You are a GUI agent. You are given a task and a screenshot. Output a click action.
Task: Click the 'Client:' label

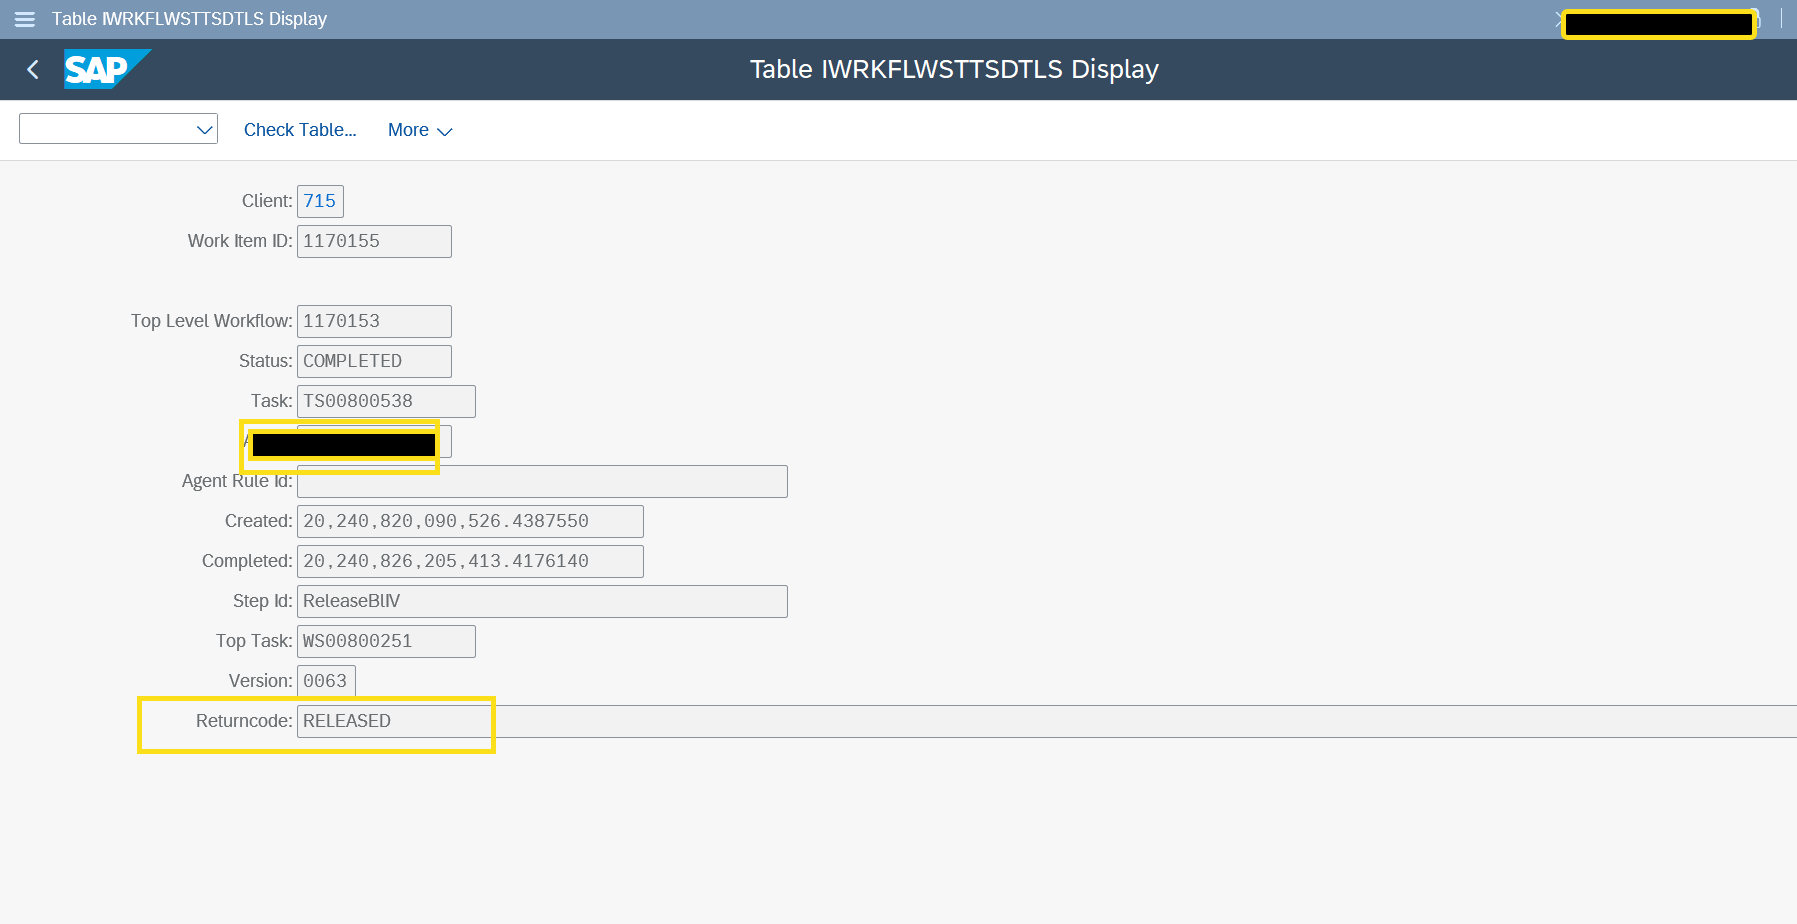(x=267, y=201)
